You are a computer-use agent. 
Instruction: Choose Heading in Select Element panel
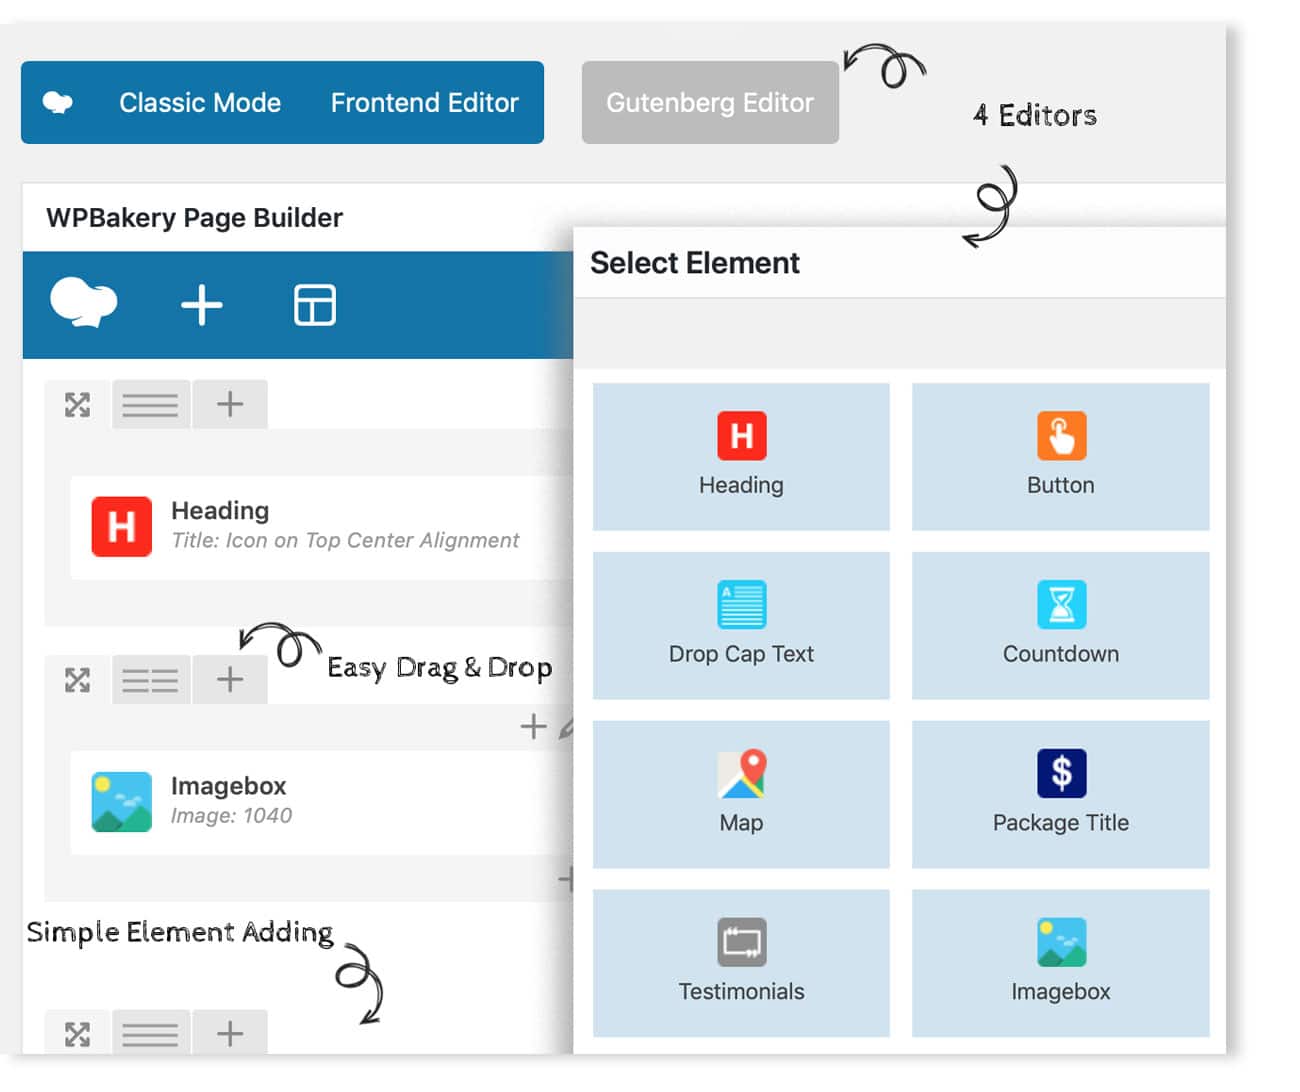[741, 456]
